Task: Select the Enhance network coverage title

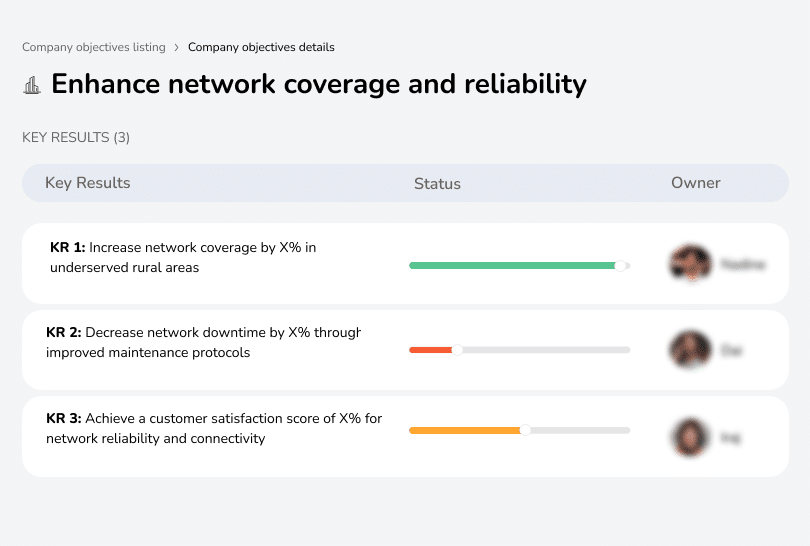Action: click(319, 84)
